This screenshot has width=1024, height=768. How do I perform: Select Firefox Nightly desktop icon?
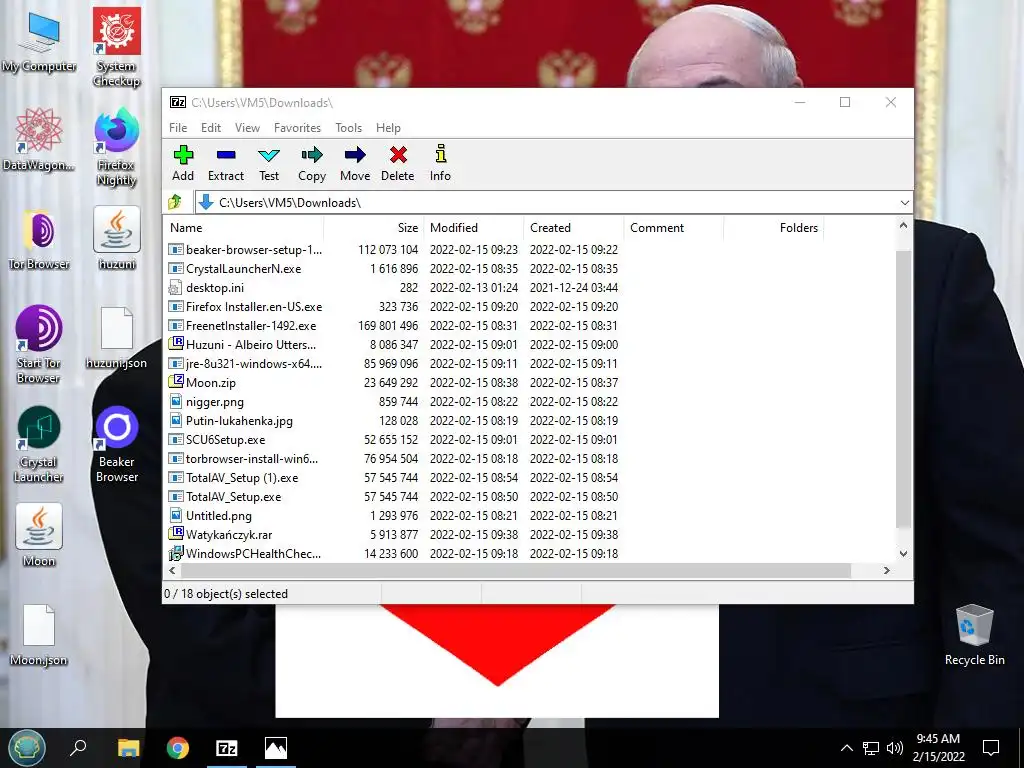pos(117,148)
